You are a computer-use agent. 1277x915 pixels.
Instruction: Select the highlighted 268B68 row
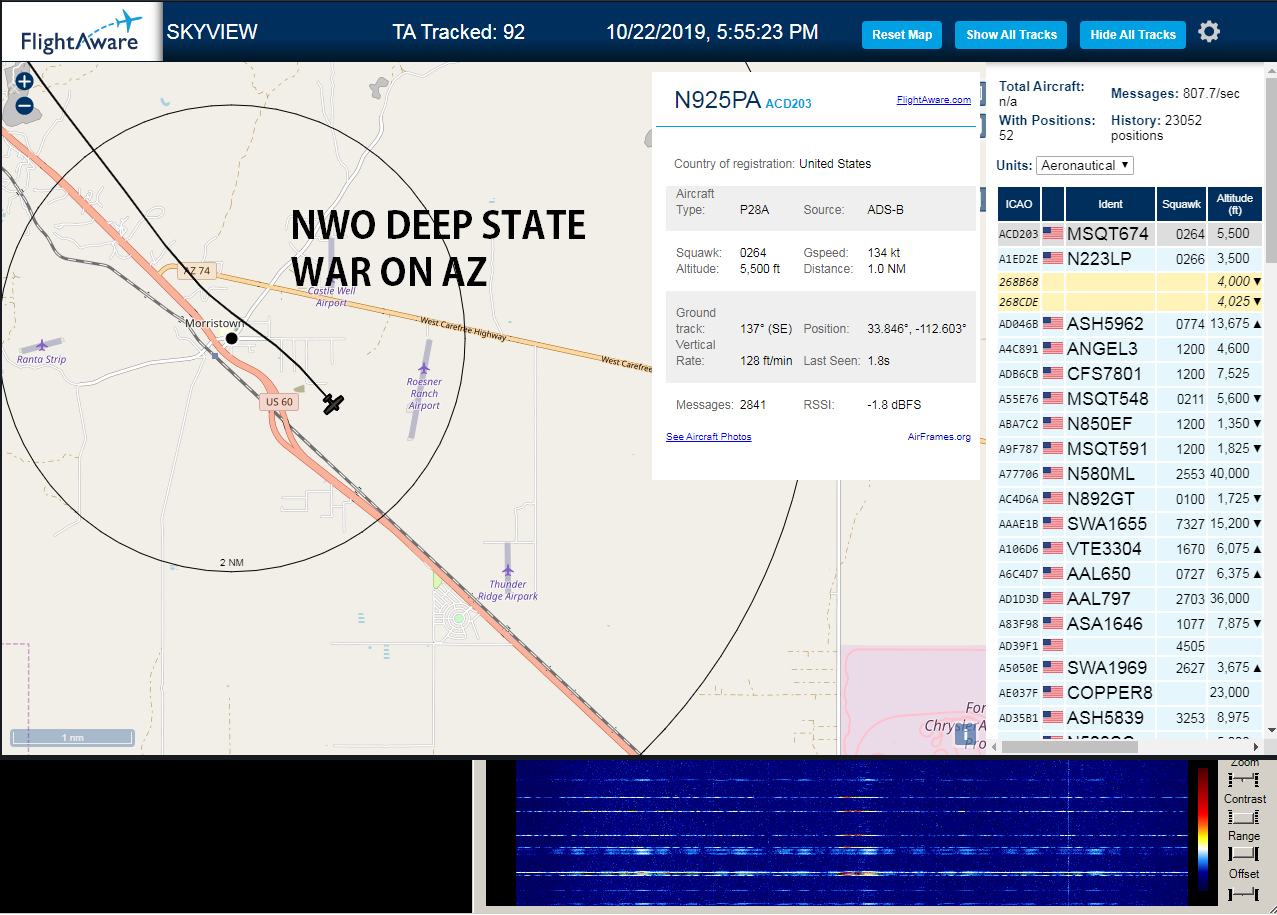pos(1130,282)
